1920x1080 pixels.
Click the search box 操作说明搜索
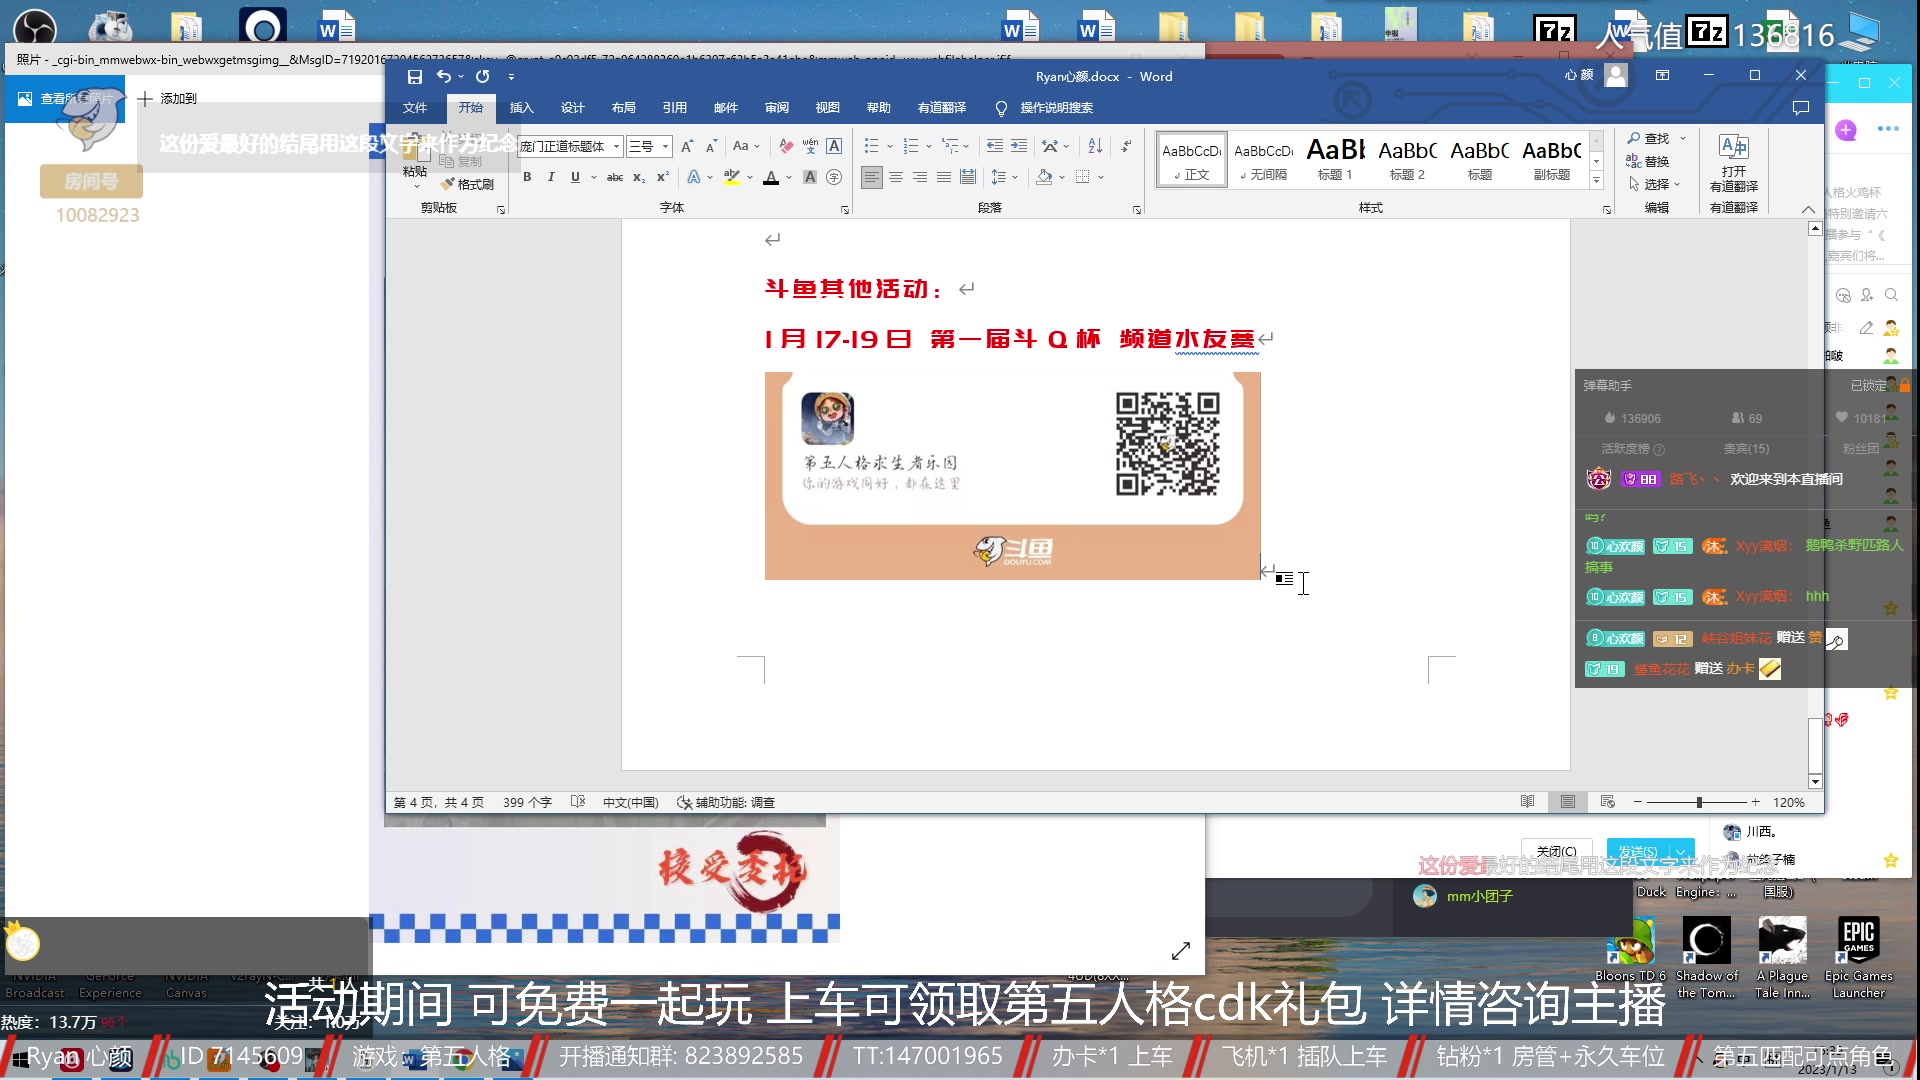(x=1056, y=108)
